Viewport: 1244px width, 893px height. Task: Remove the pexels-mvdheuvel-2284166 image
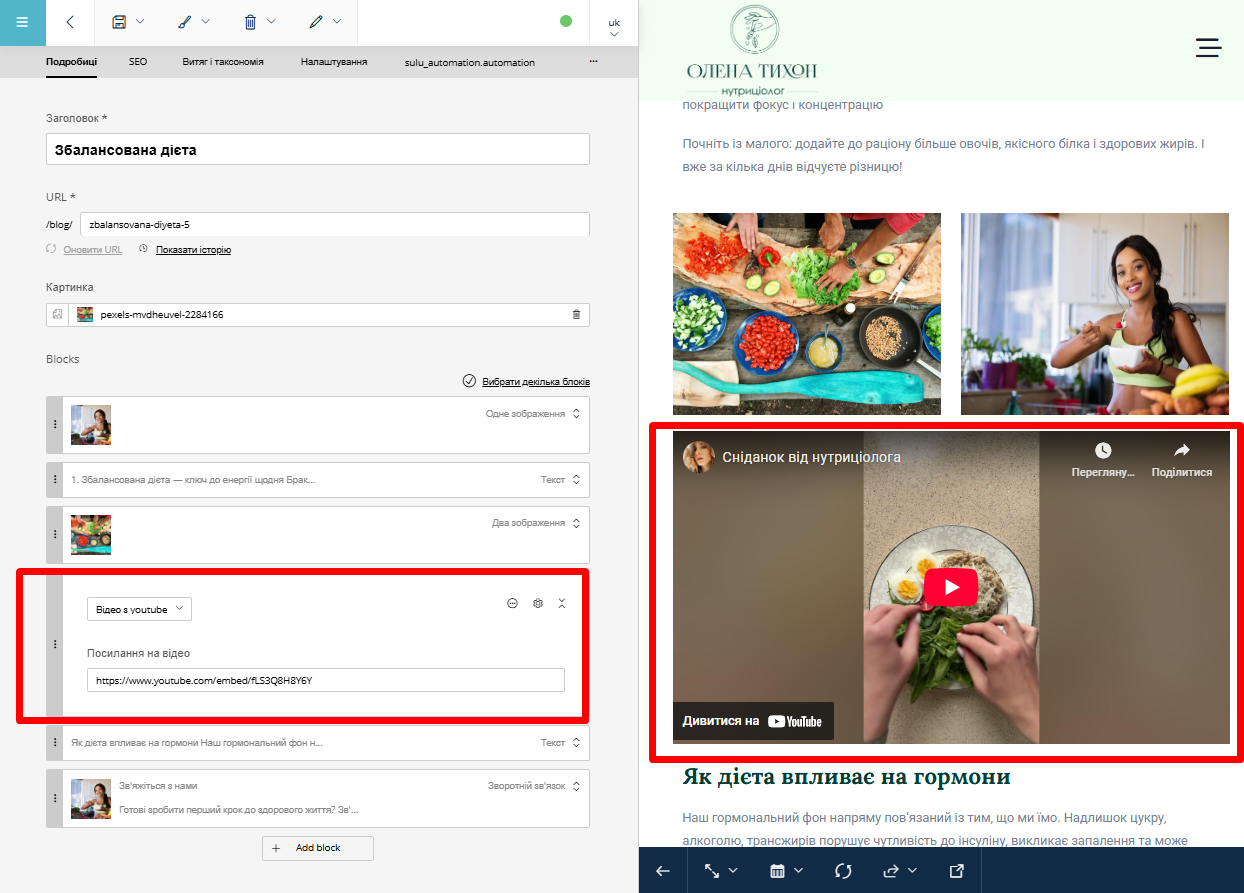click(x=575, y=315)
